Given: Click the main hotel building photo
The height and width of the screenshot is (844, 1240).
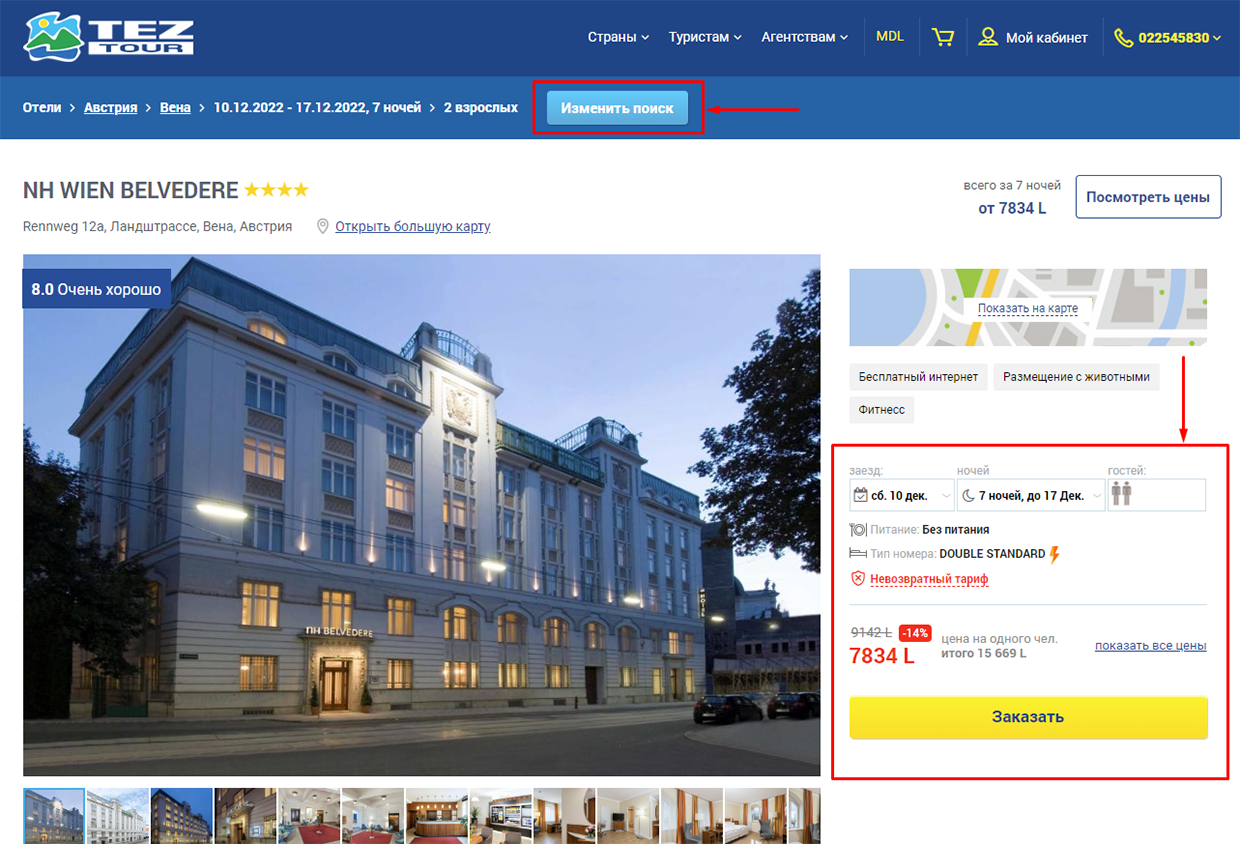Looking at the screenshot, I should pyautogui.click(x=421, y=515).
